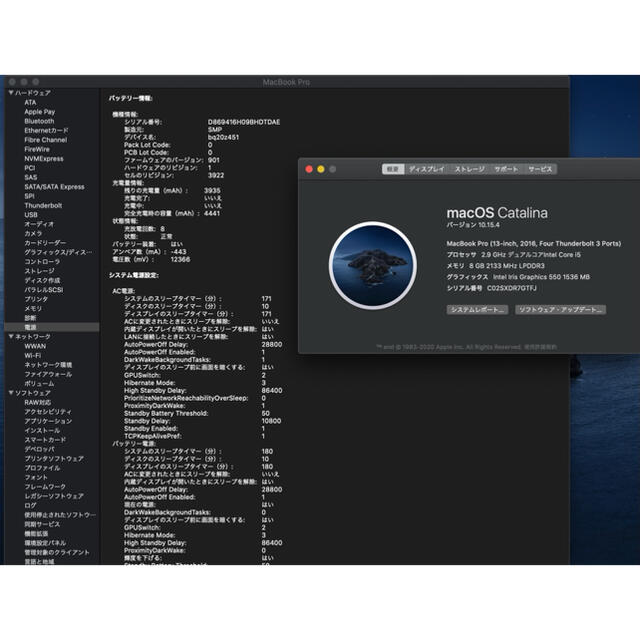This screenshot has width=640, height=640.
Task: Select 管理対象のクライアント in the sidebar
Action: [57, 553]
